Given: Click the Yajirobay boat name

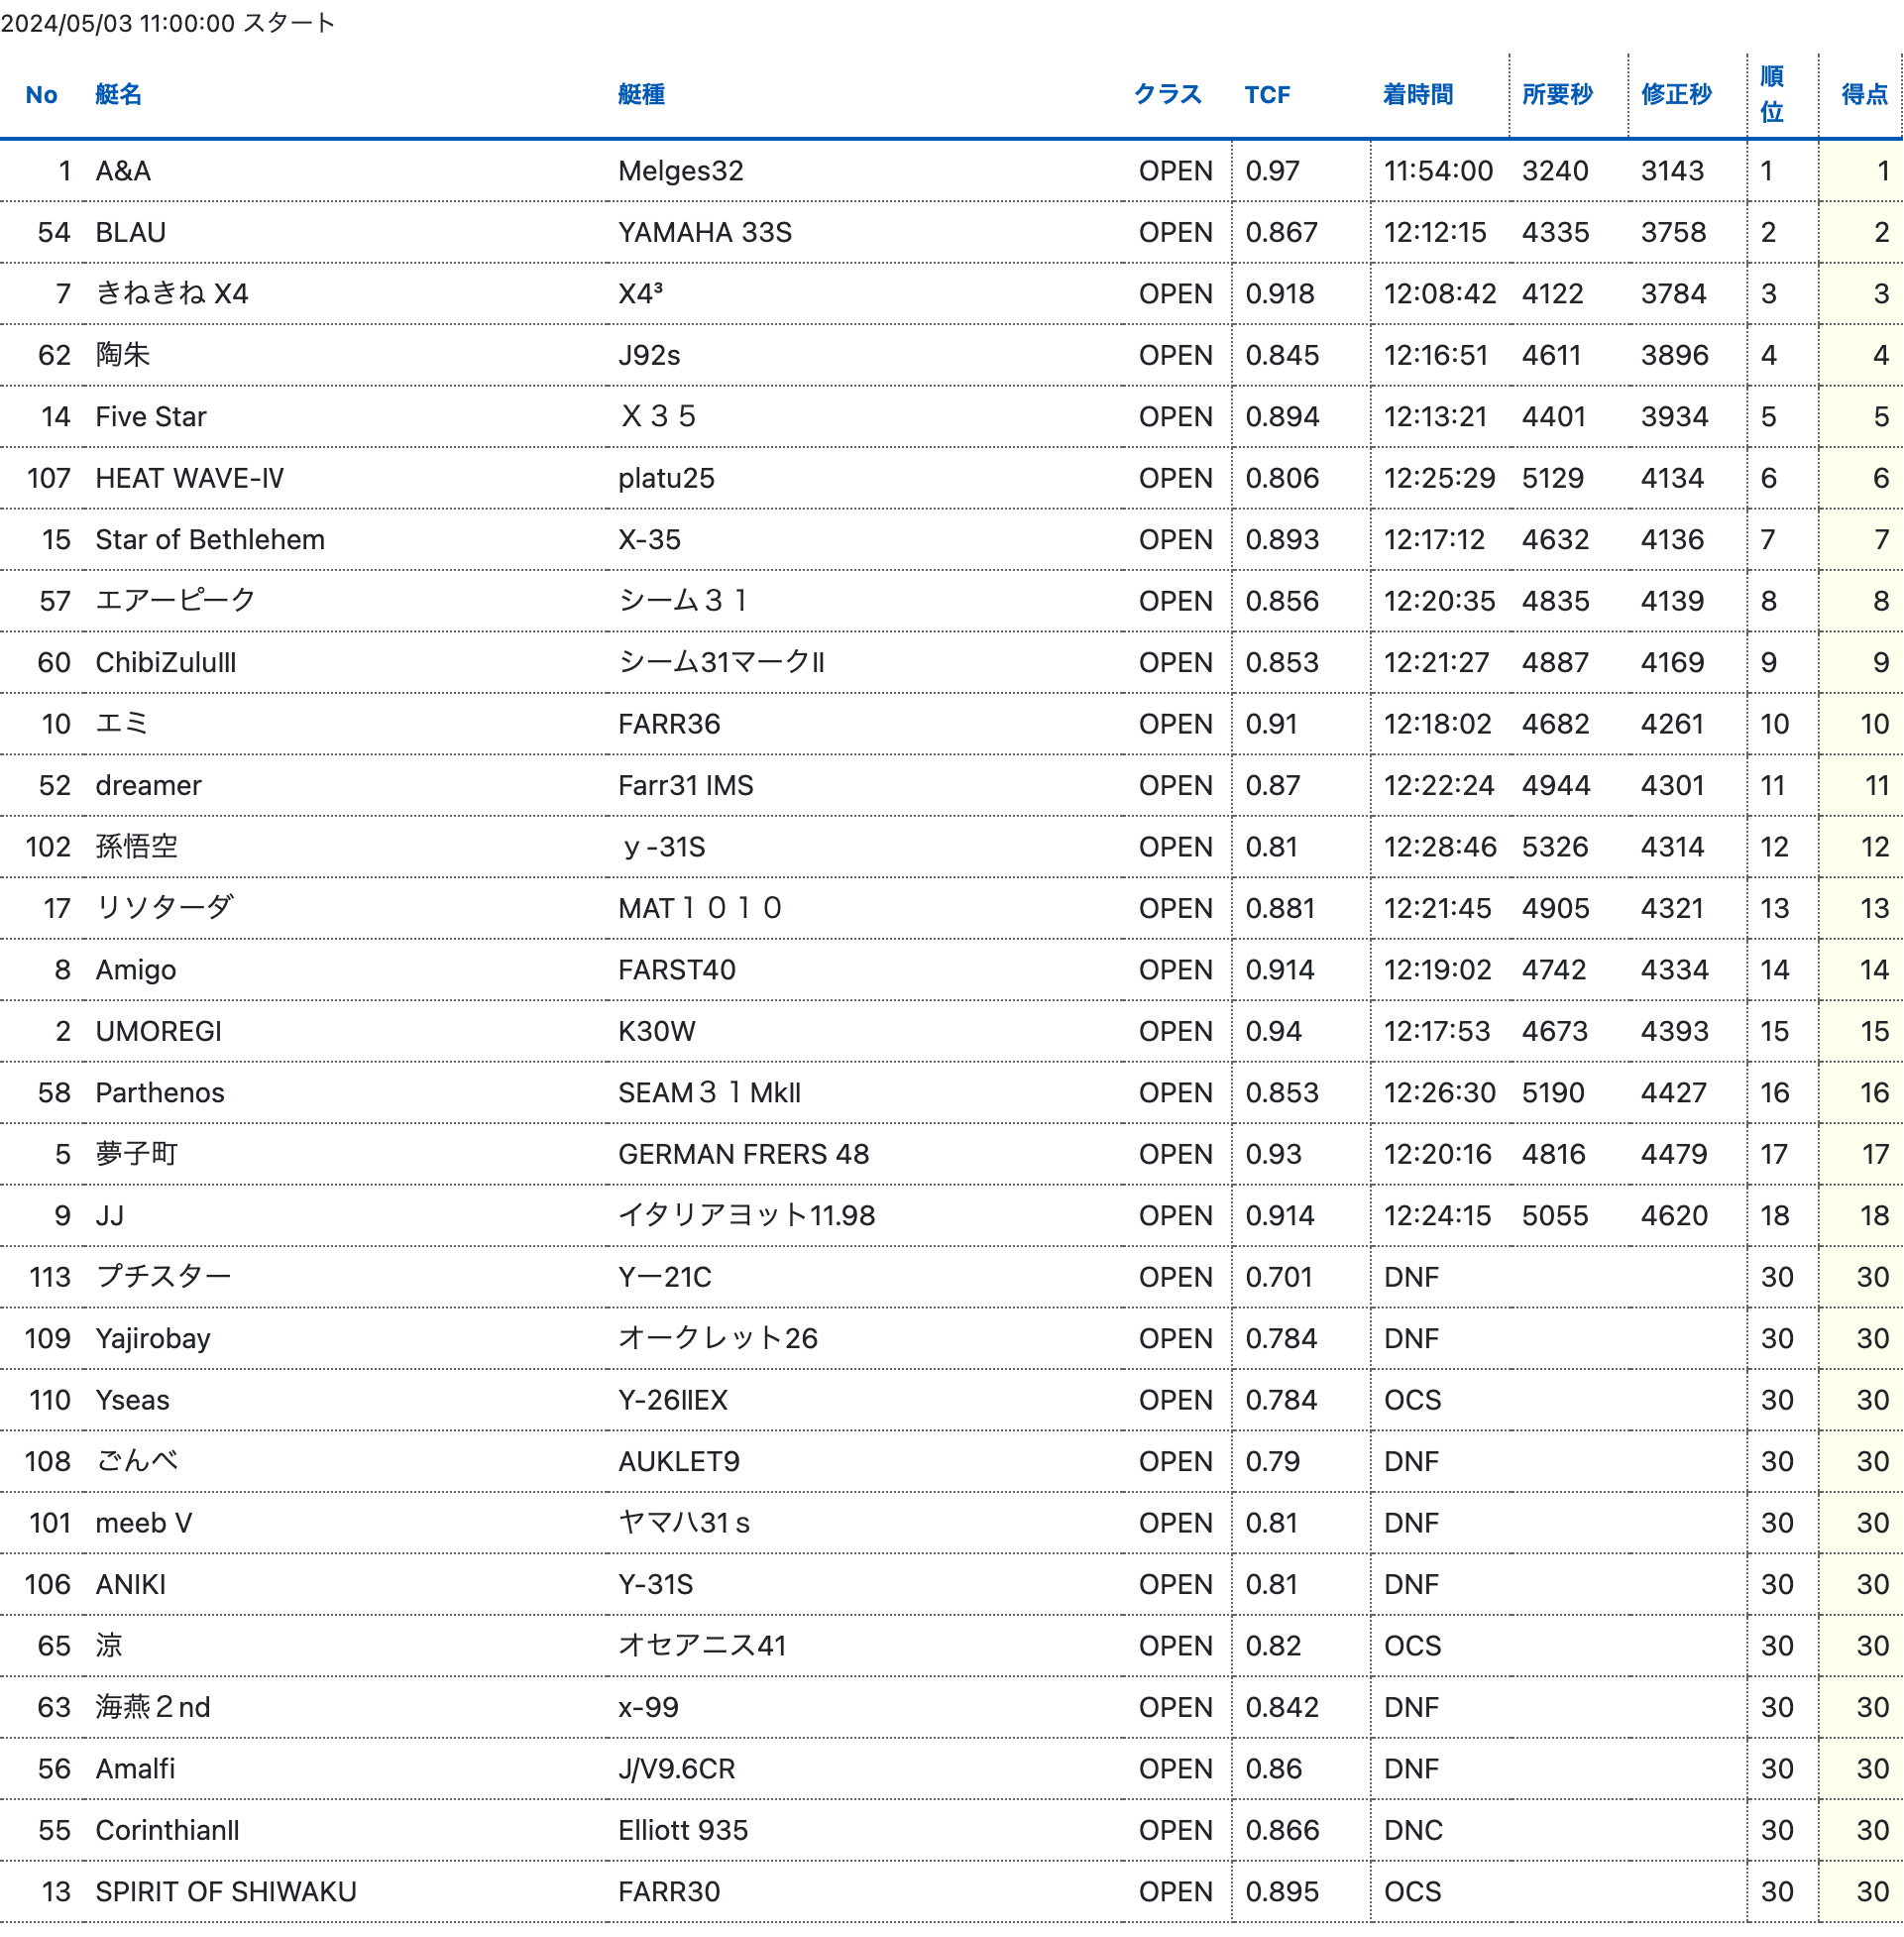Looking at the screenshot, I should [152, 1338].
